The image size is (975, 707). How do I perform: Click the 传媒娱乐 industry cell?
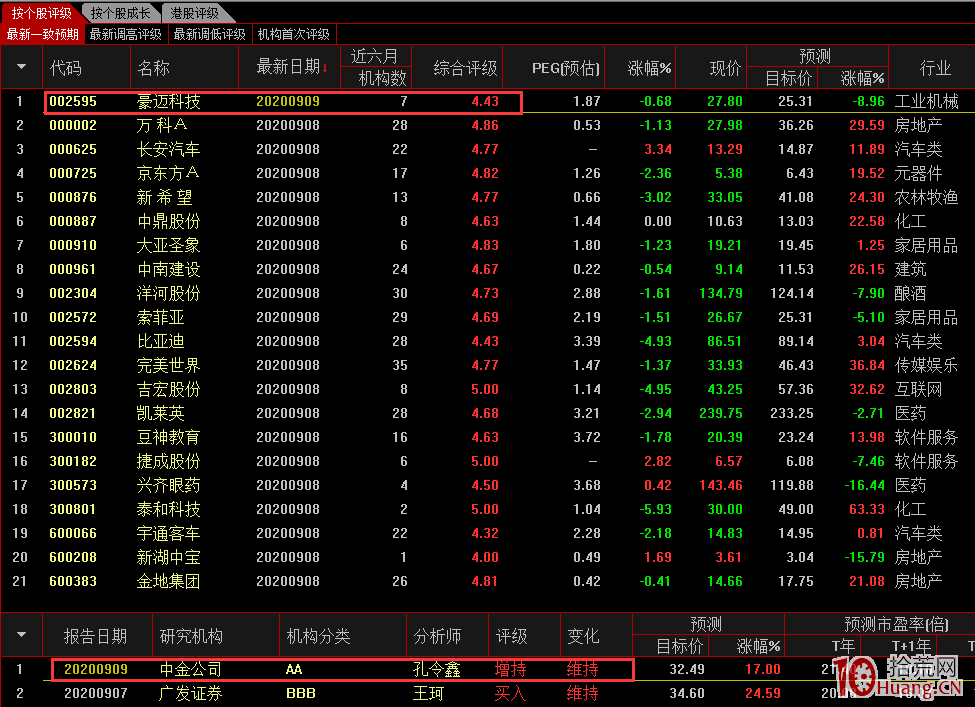926,365
